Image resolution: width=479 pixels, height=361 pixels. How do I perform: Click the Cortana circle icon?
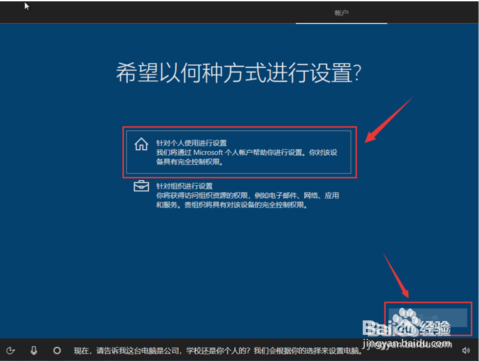pos(57,350)
